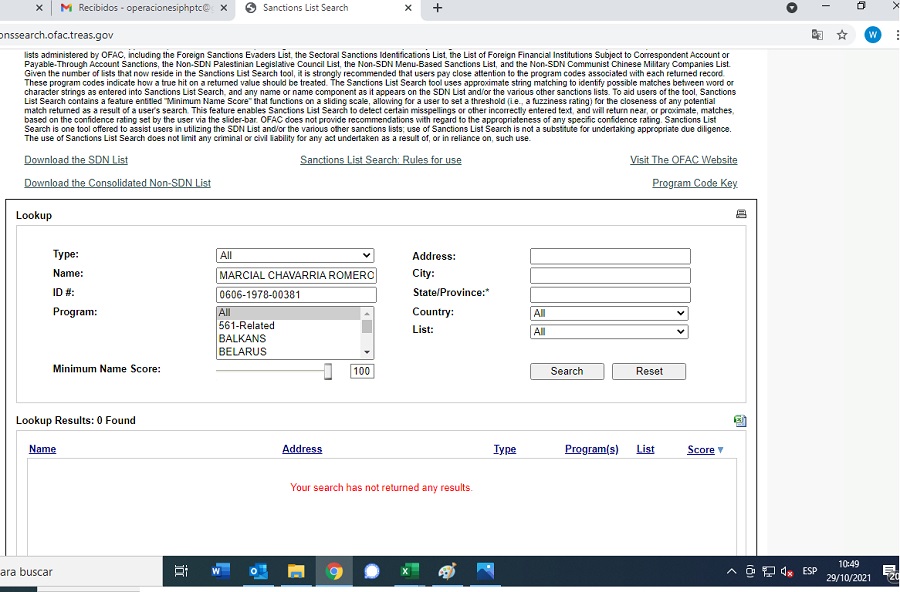900x592 pixels.
Task: Open the Country dropdown
Action: pos(609,313)
